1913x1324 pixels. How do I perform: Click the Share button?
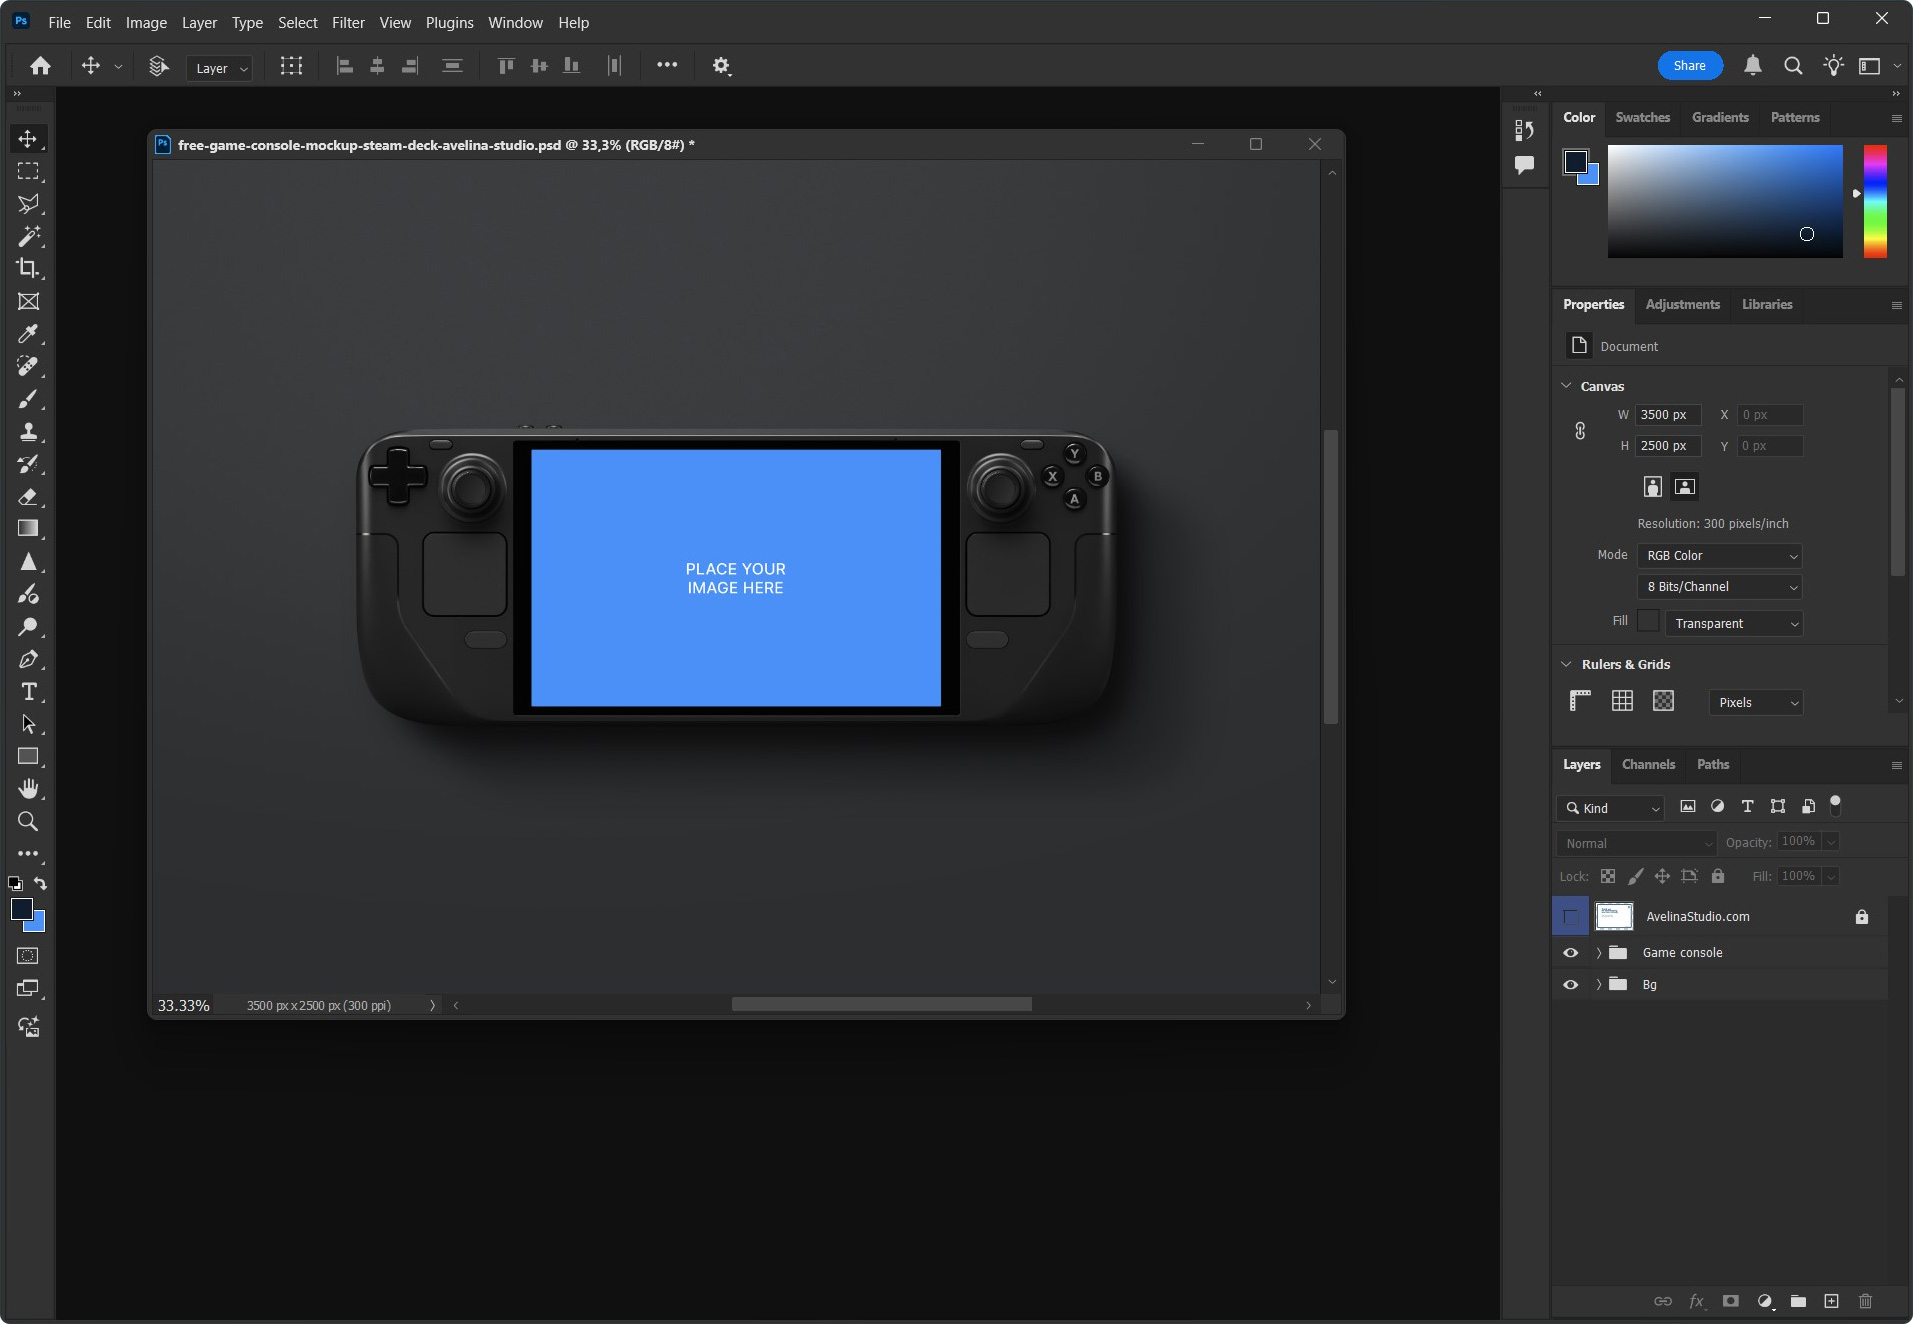click(x=1689, y=66)
